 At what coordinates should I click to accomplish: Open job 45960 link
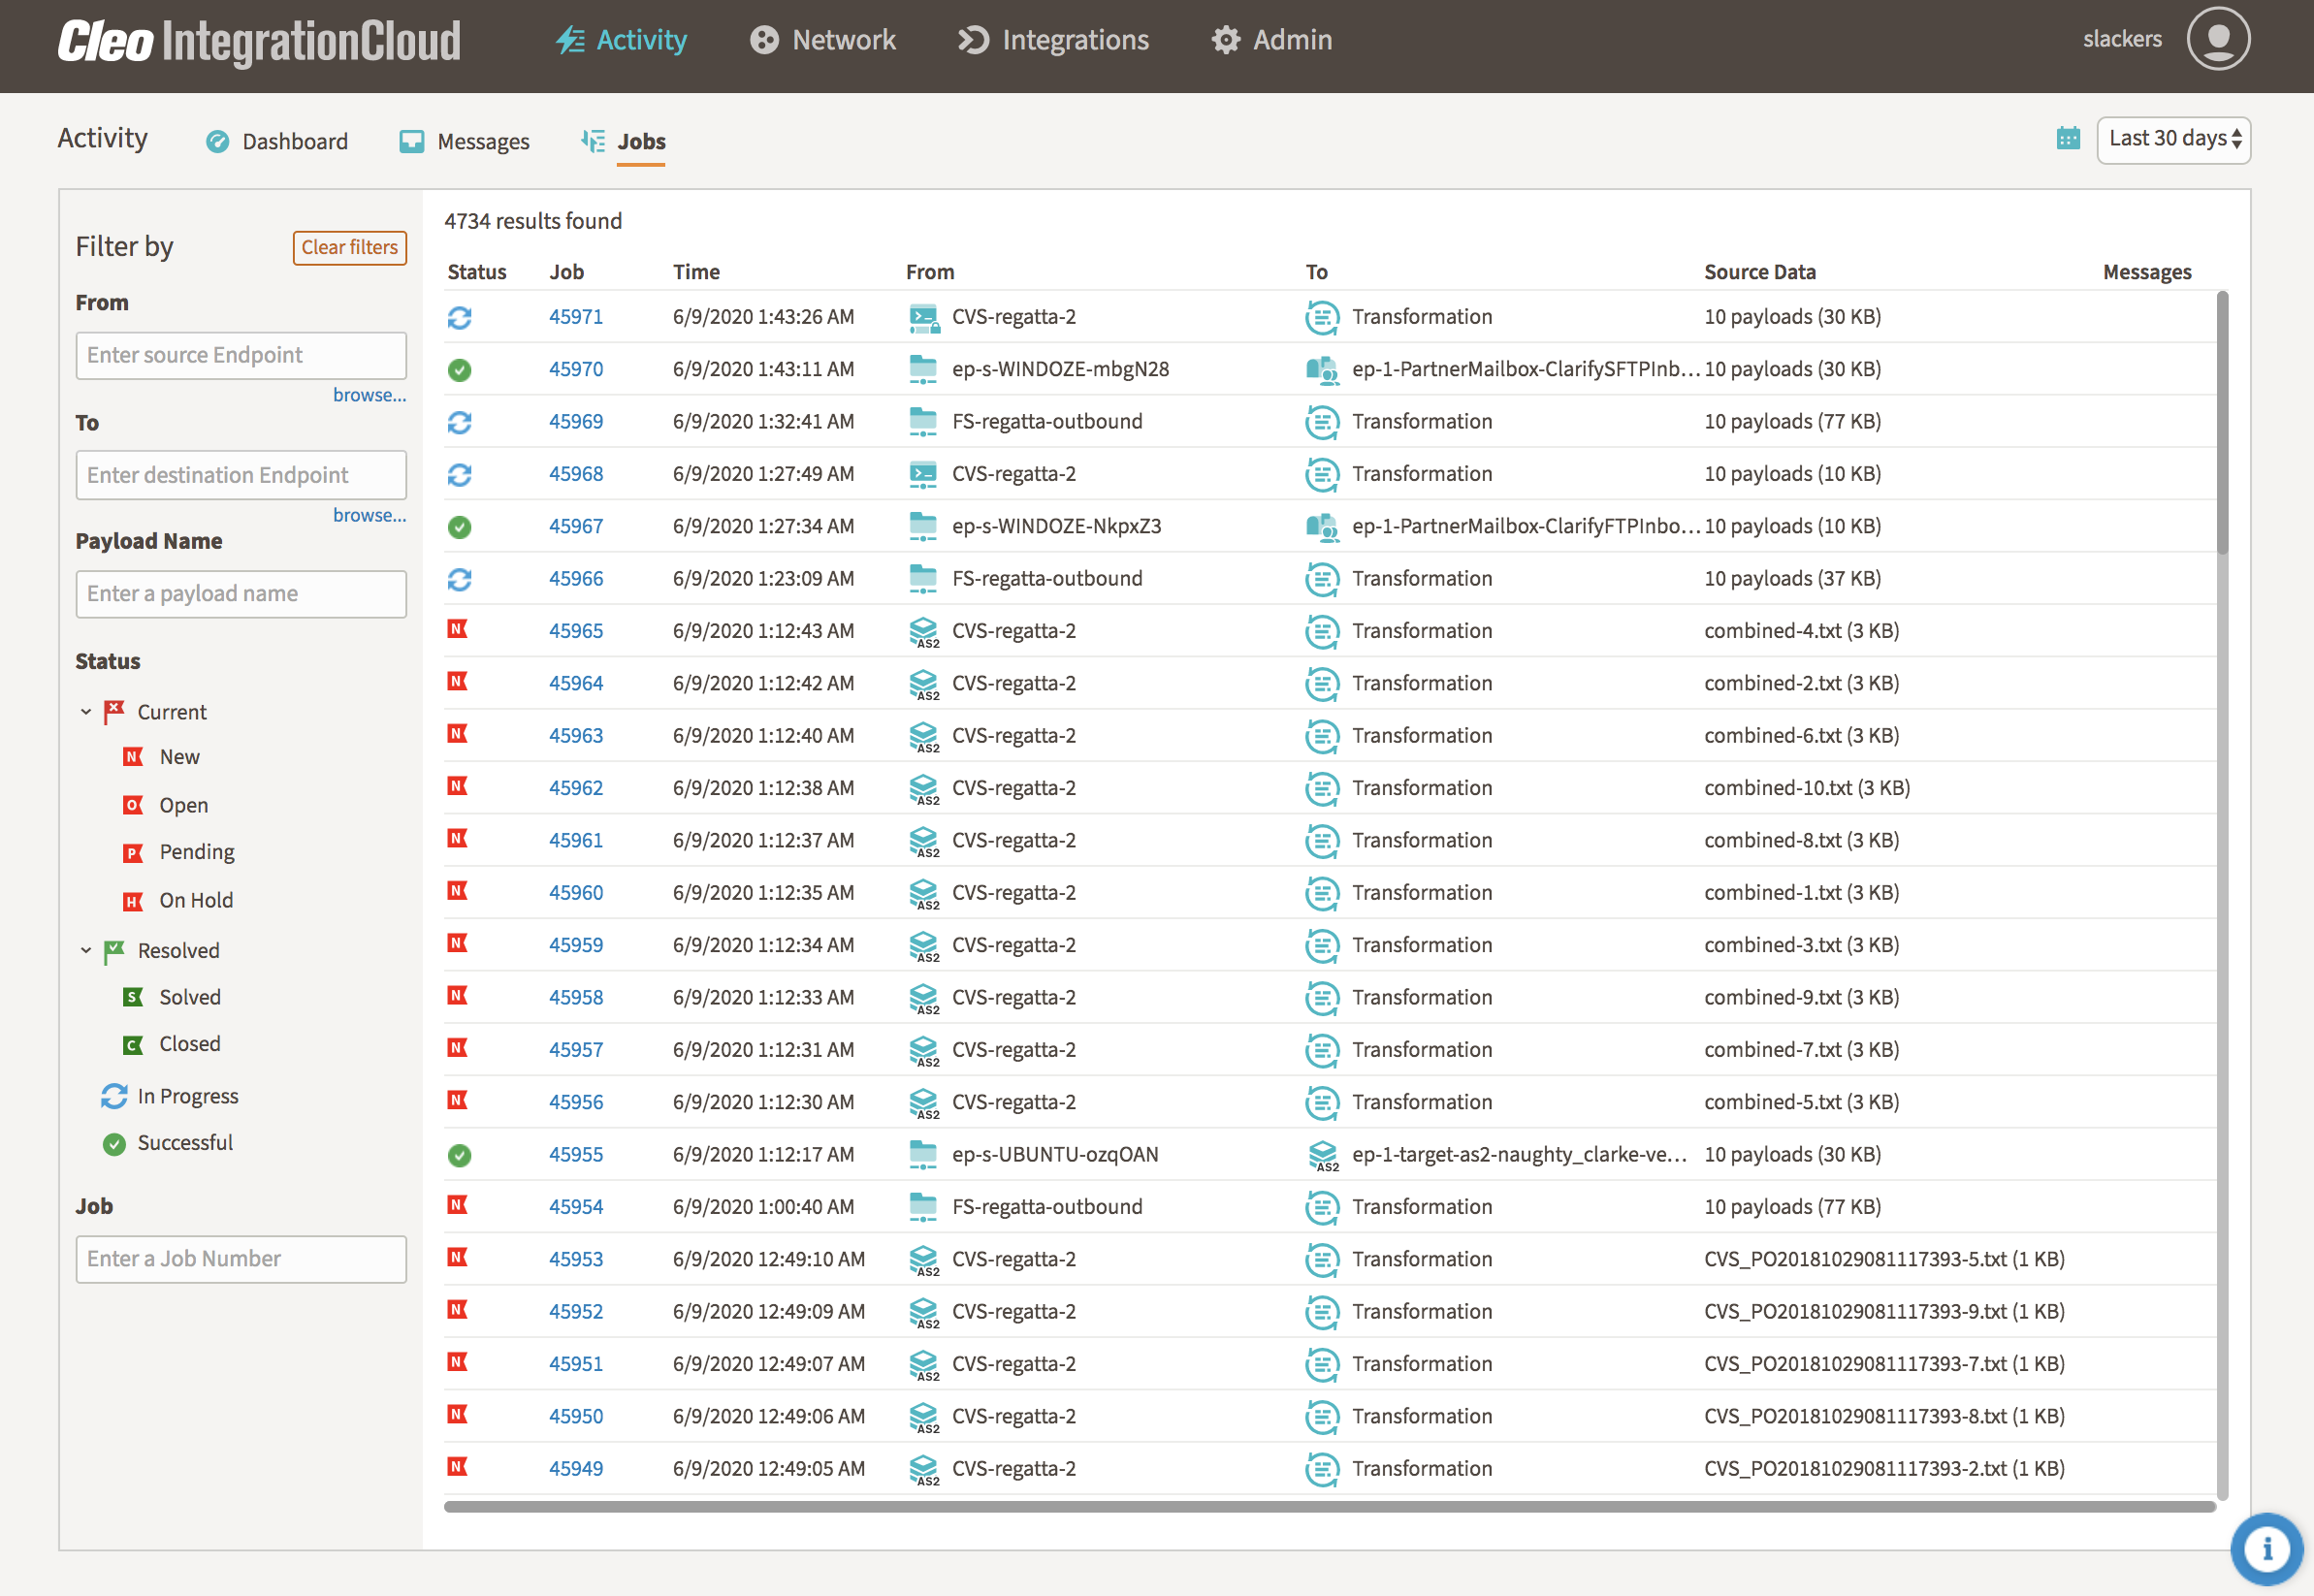(576, 893)
